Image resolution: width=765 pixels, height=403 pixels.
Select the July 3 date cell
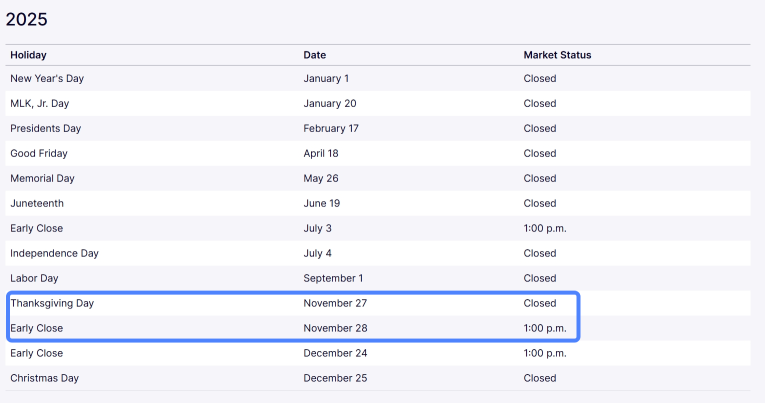(x=317, y=228)
